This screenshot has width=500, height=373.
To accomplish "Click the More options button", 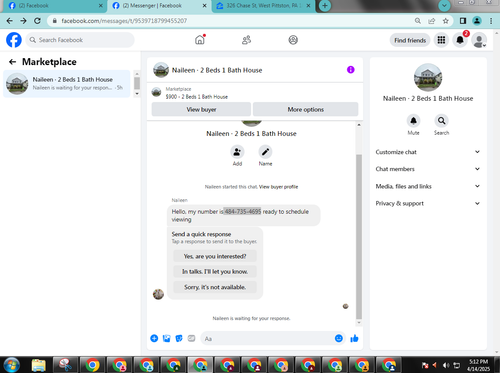I will click(306, 109).
